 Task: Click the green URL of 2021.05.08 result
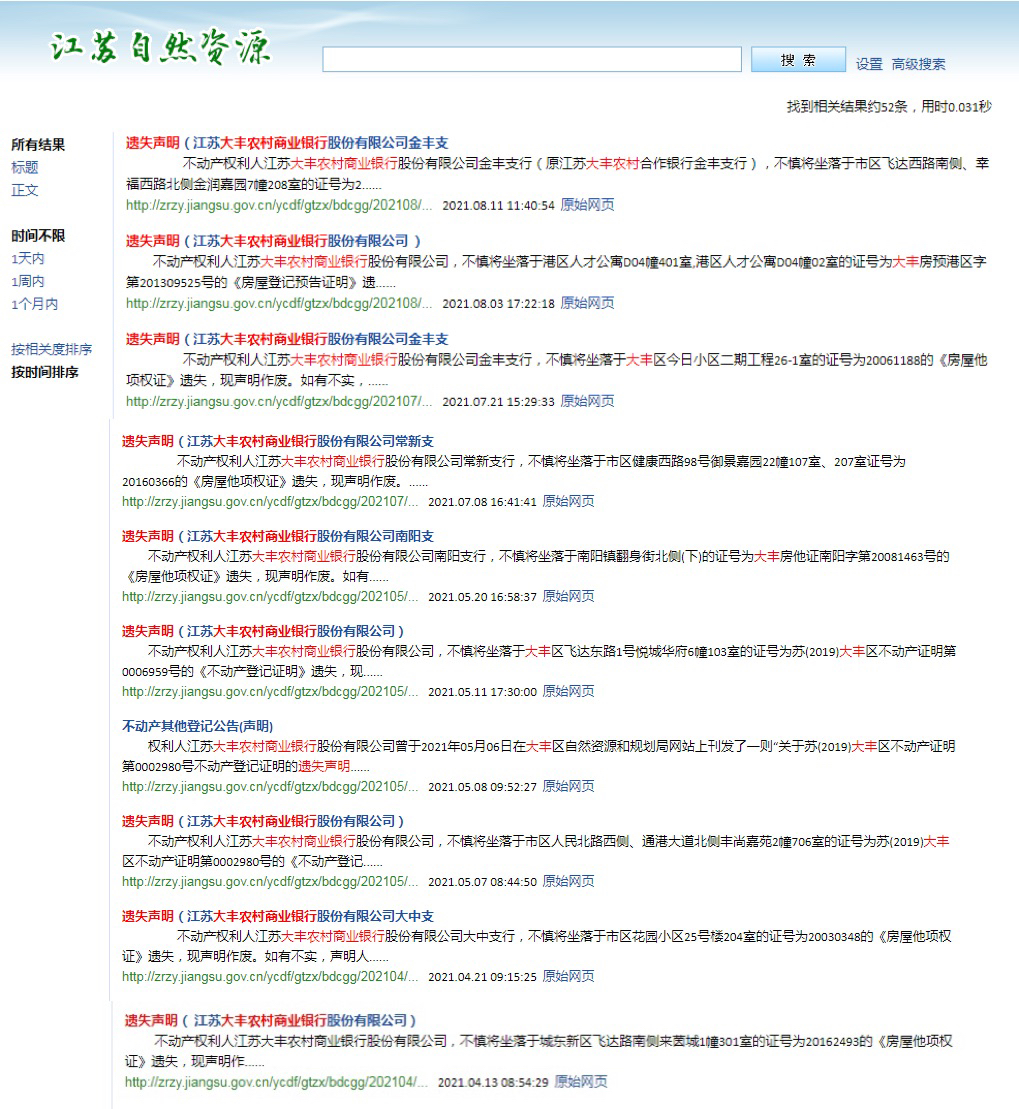(270, 786)
